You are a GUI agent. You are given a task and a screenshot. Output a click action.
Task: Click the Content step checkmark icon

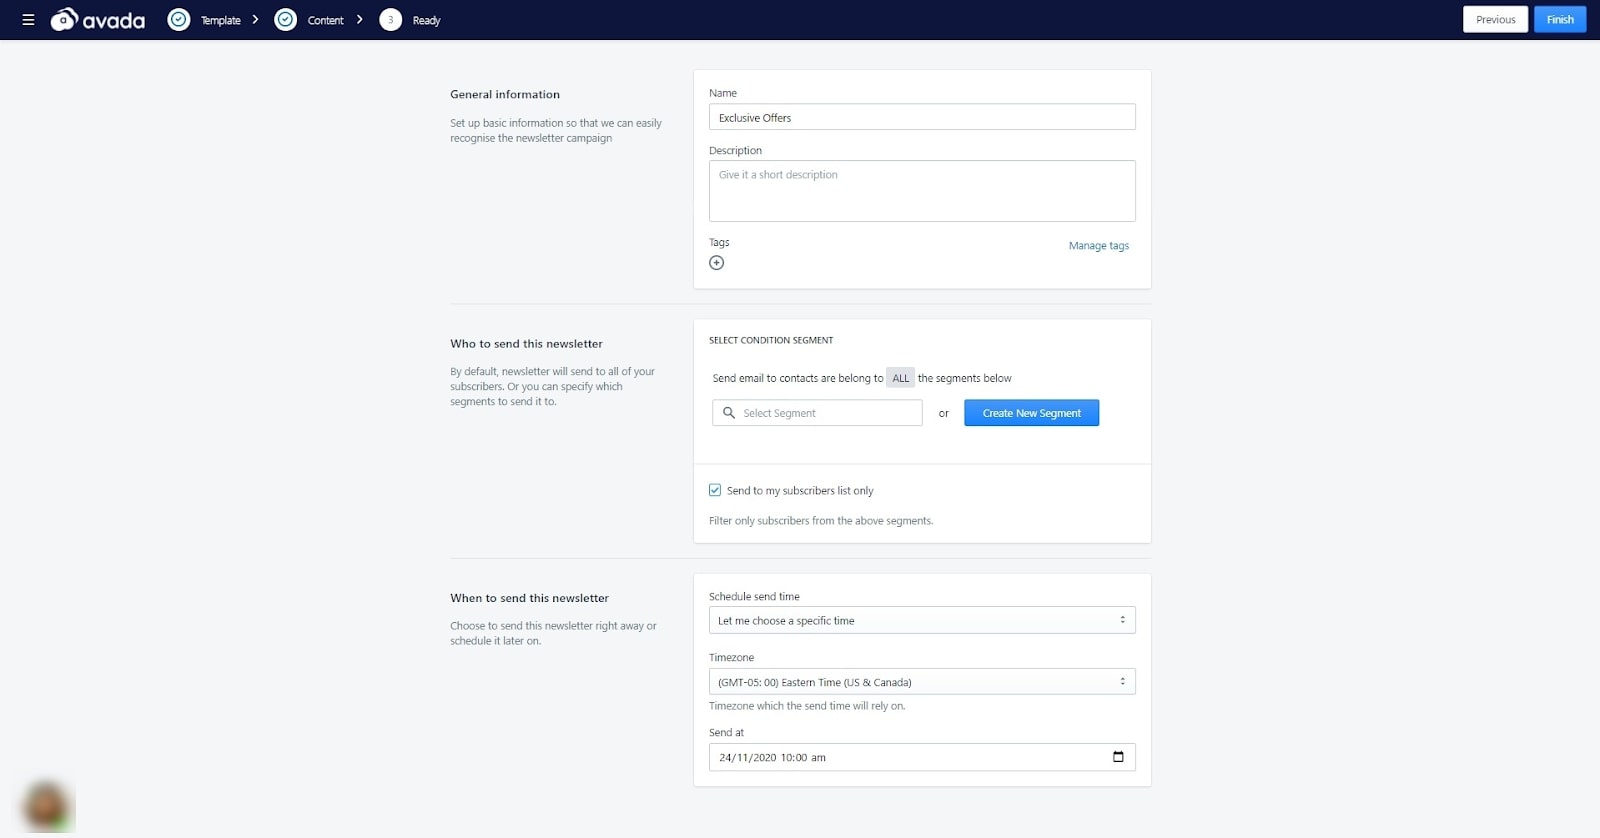(x=285, y=20)
